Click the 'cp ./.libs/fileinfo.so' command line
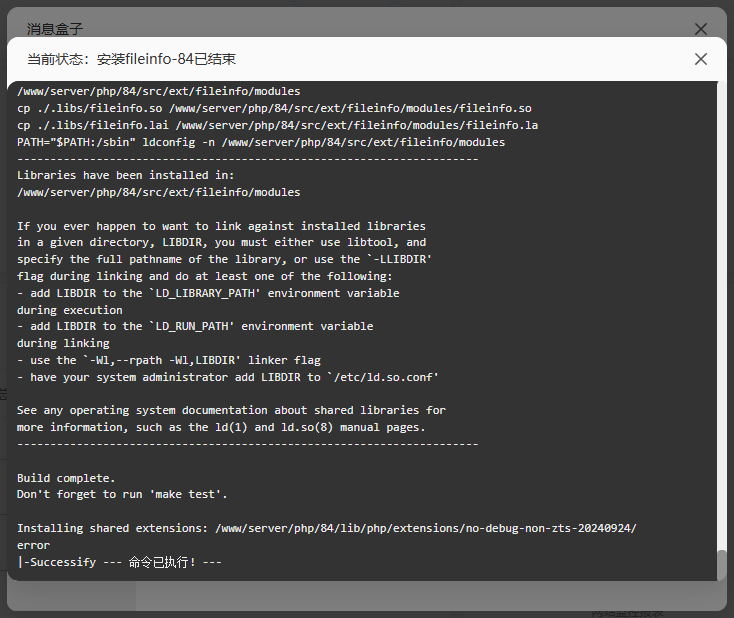 click(x=274, y=108)
